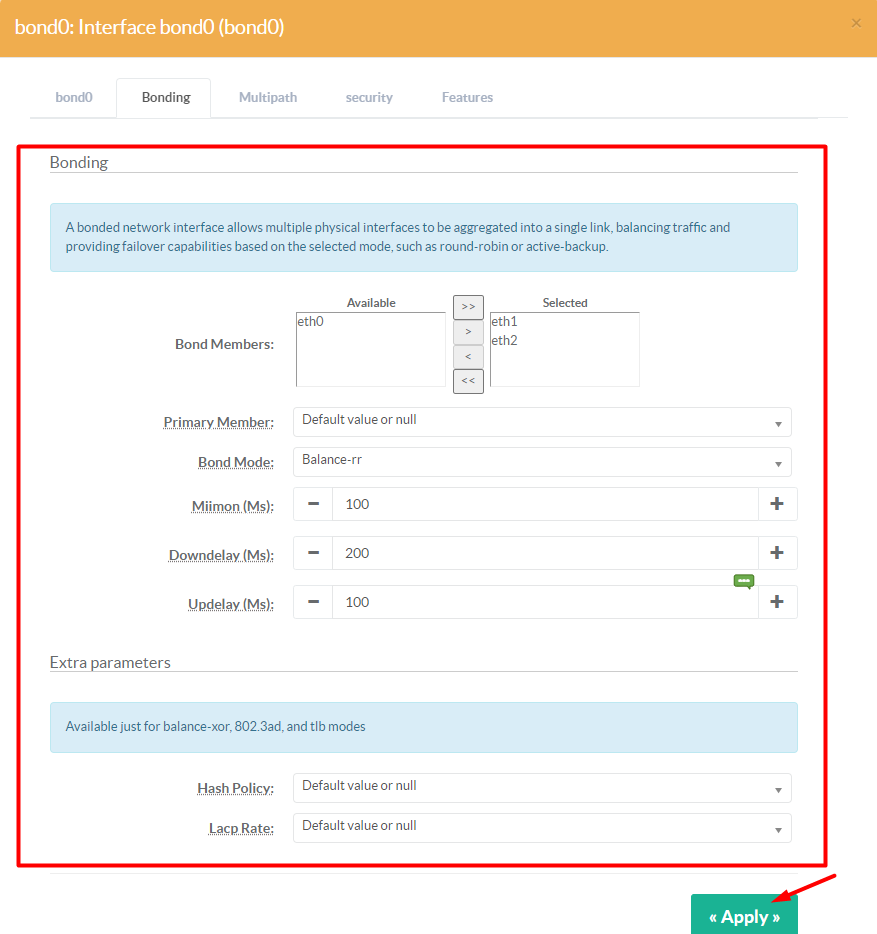Increment Updelay with the plus button
Image resolution: width=877 pixels, height=934 pixels.
[x=778, y=602]
